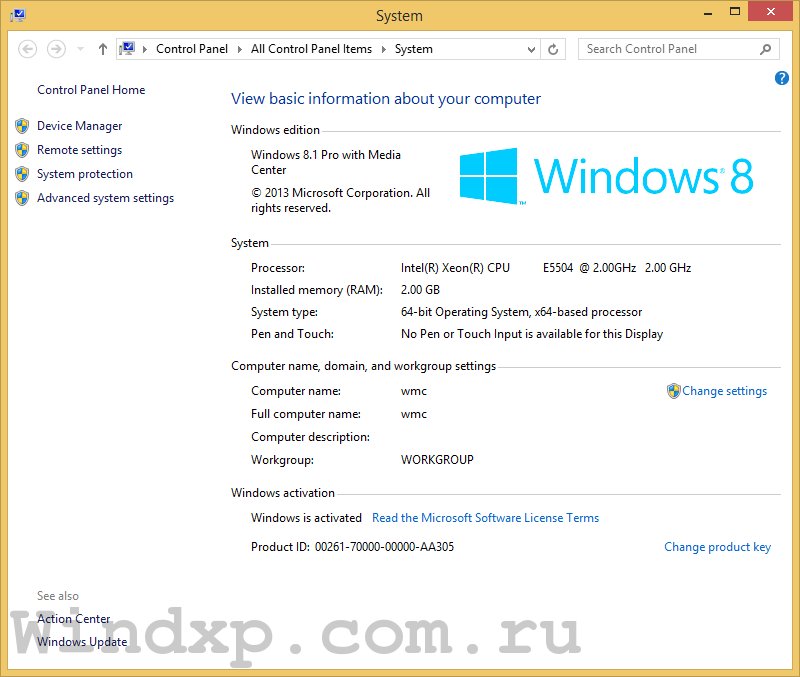Select All Control Panel Items breadcrumb

311,49
